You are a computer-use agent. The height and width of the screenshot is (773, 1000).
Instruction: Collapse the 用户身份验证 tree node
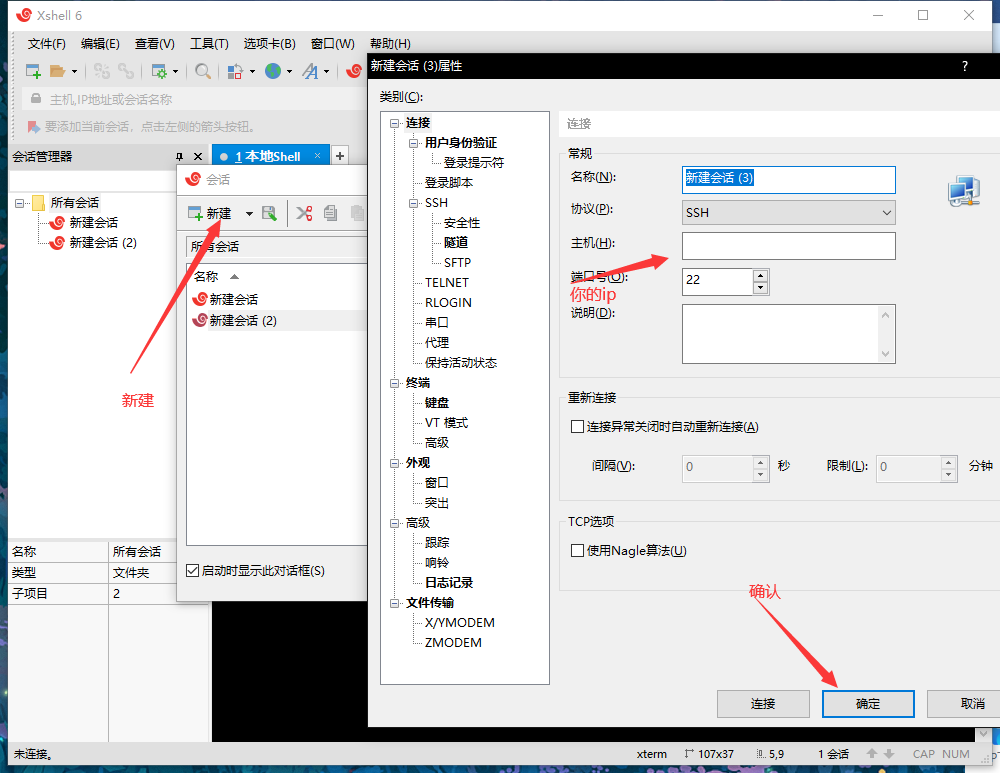(413, 143)
